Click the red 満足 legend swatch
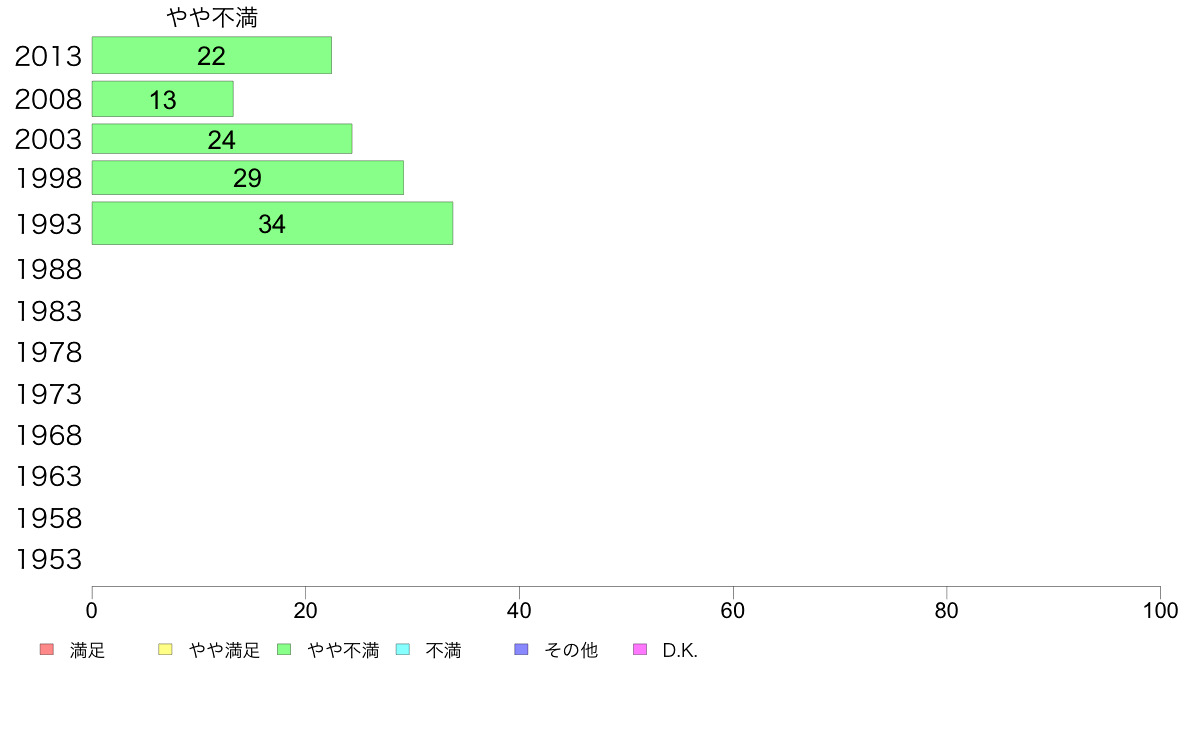 coord(47,650)
